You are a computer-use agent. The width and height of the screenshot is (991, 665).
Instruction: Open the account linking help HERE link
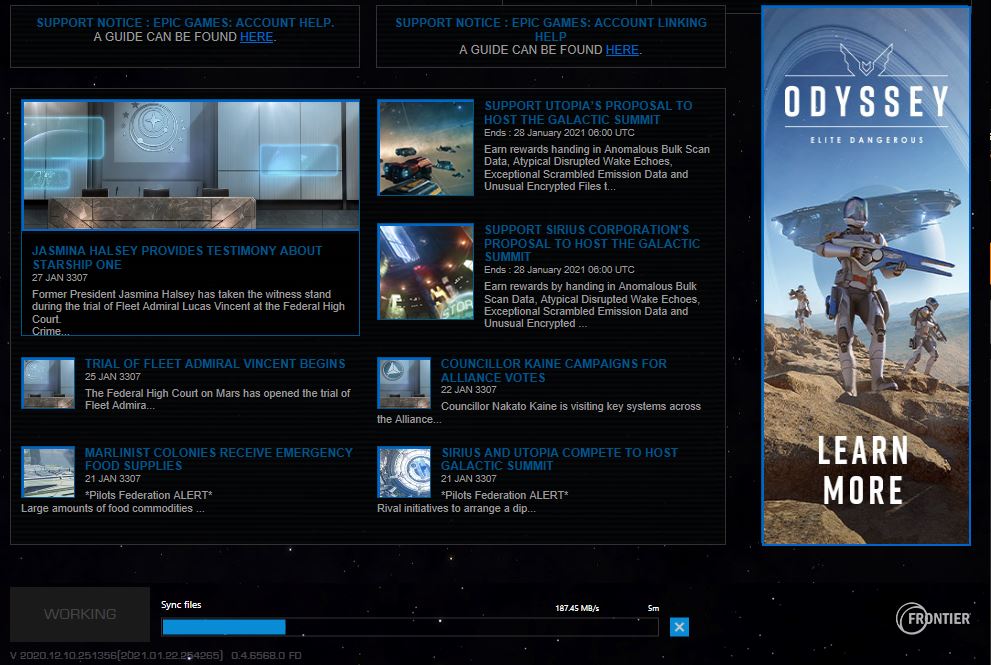(622, 50)
